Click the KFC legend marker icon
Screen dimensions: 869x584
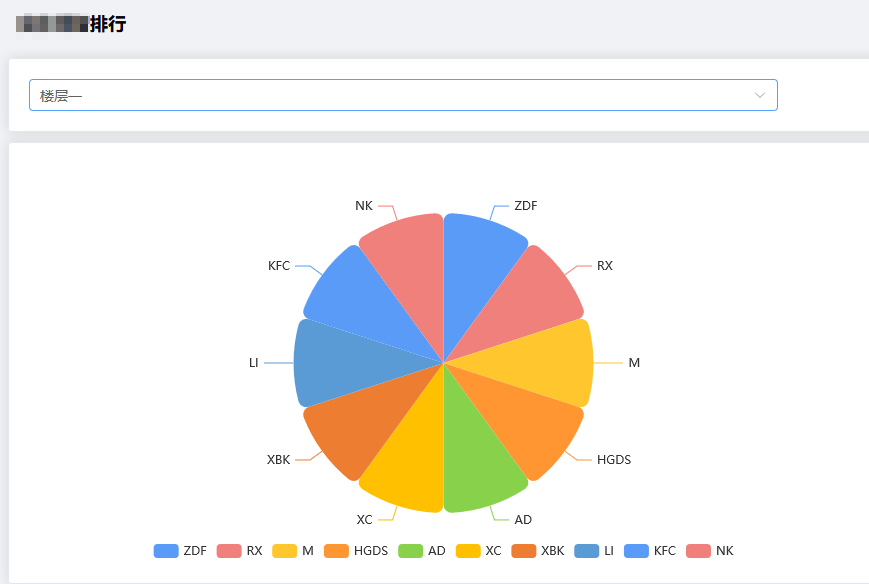[636, 551]
